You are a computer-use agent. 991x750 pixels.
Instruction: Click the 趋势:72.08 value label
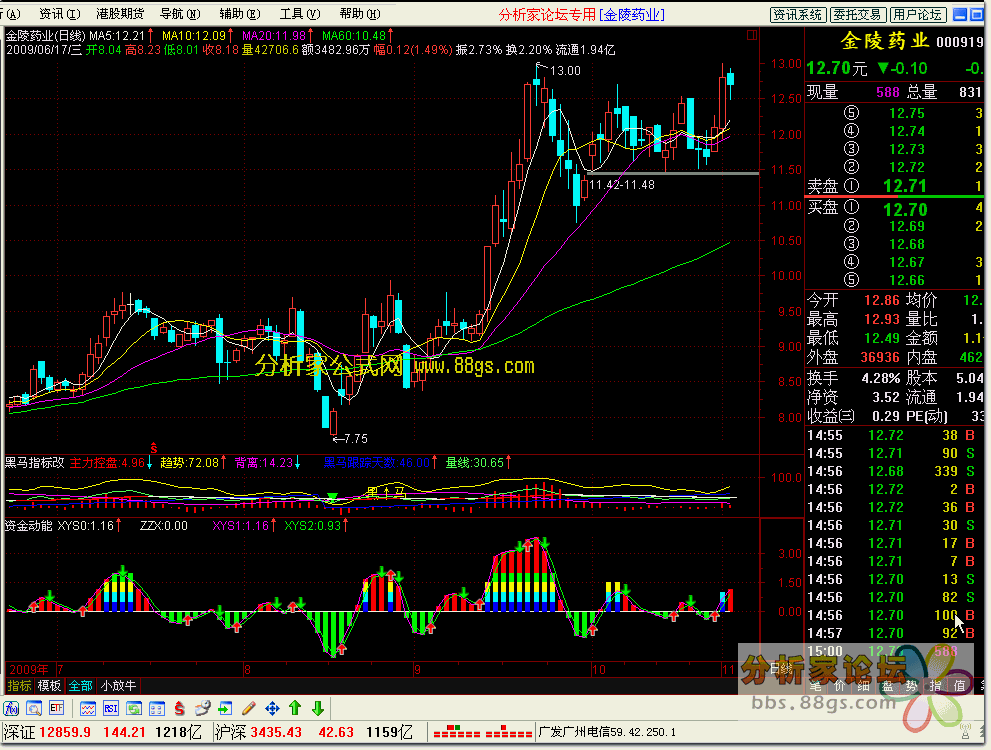189,463
